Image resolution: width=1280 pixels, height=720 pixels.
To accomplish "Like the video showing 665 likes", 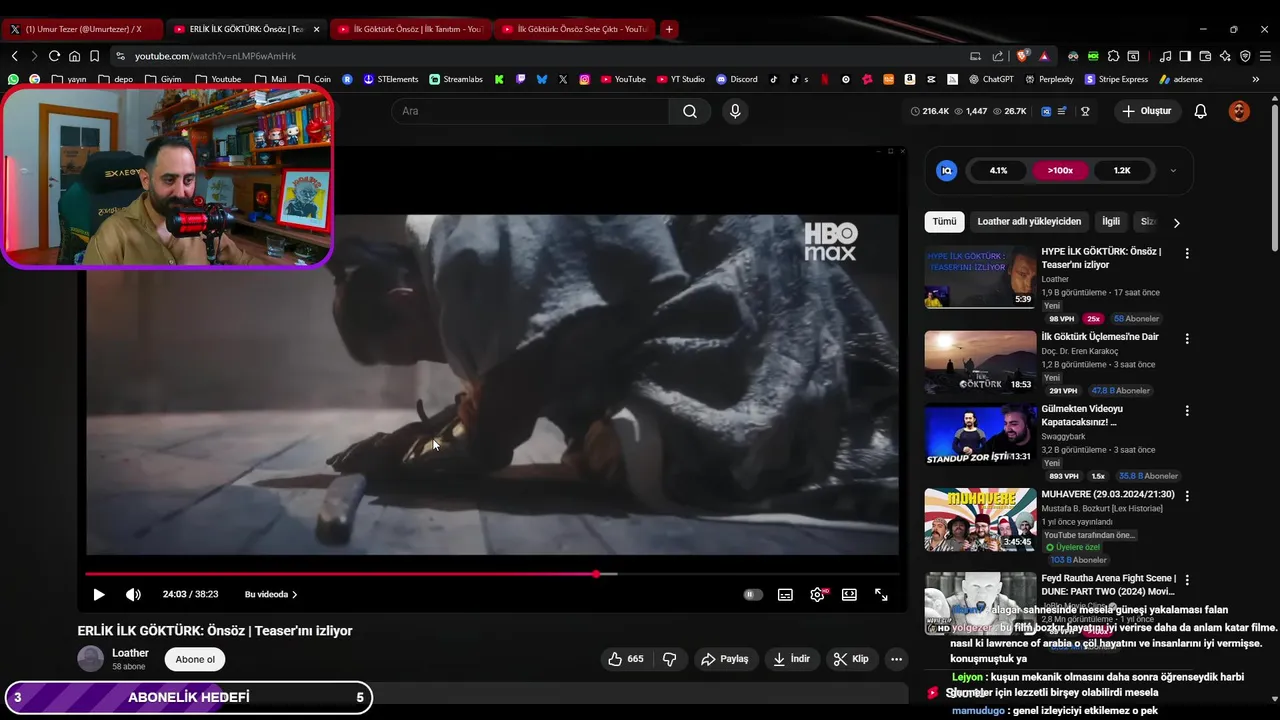I will pos(625,659).
